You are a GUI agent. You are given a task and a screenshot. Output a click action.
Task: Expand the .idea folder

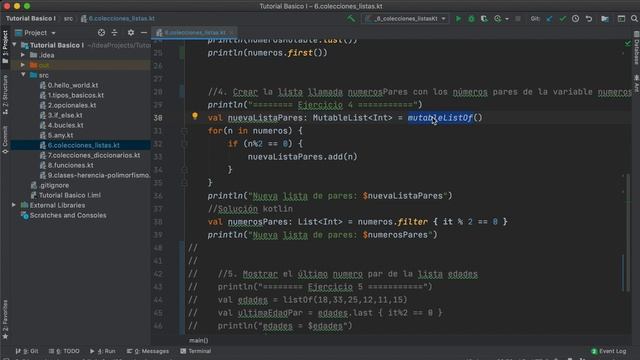tap(23, 55)
